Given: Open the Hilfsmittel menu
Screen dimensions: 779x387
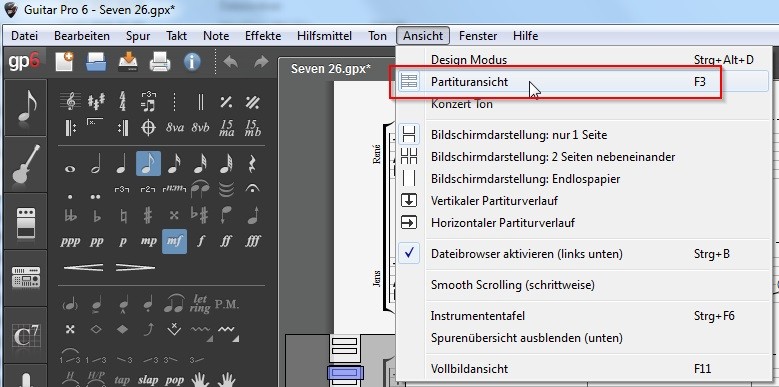Looking at the screenshot, I should point(324,36).
